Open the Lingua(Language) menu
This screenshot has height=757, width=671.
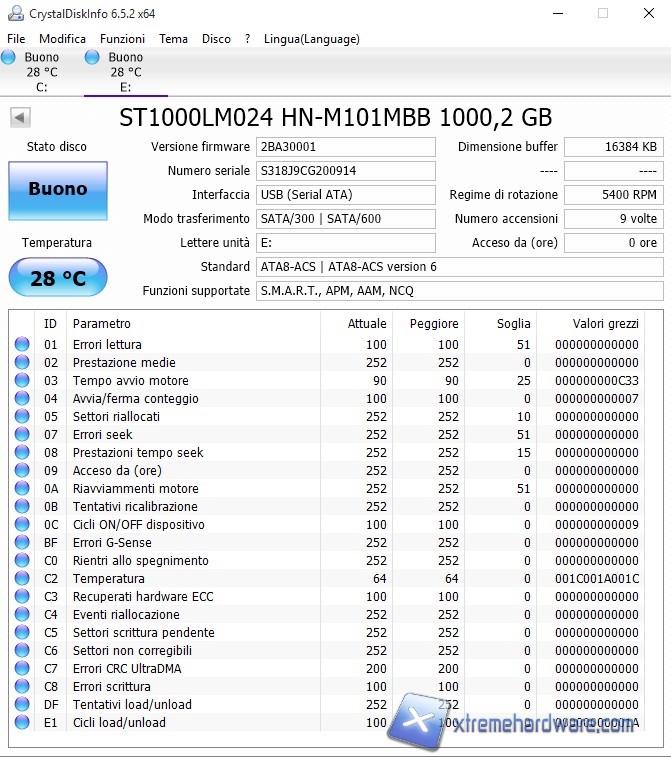(x=311, y=39)
